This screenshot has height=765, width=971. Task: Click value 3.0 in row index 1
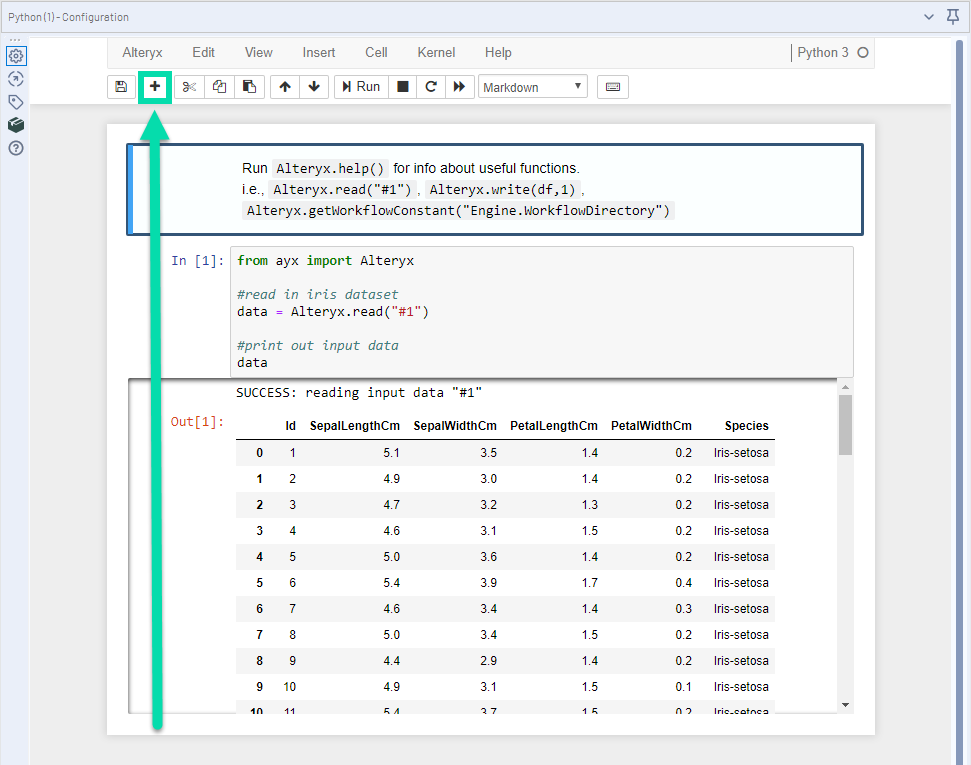[x=489, y=479]
